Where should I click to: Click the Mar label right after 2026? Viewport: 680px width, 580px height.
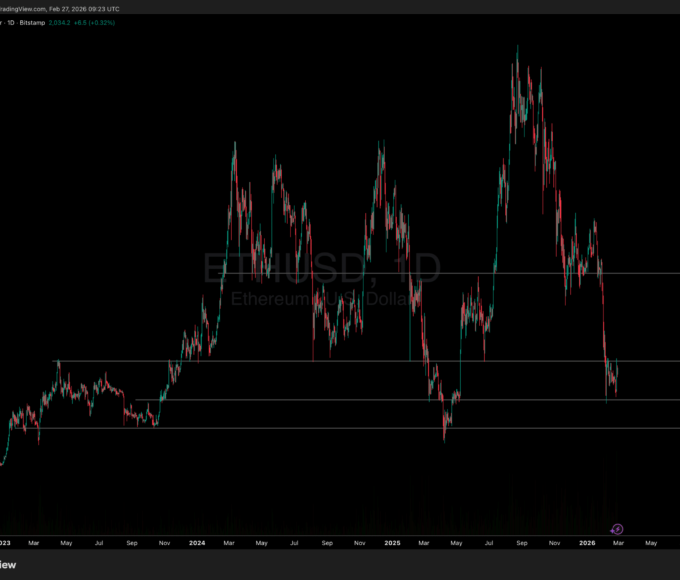619,543
